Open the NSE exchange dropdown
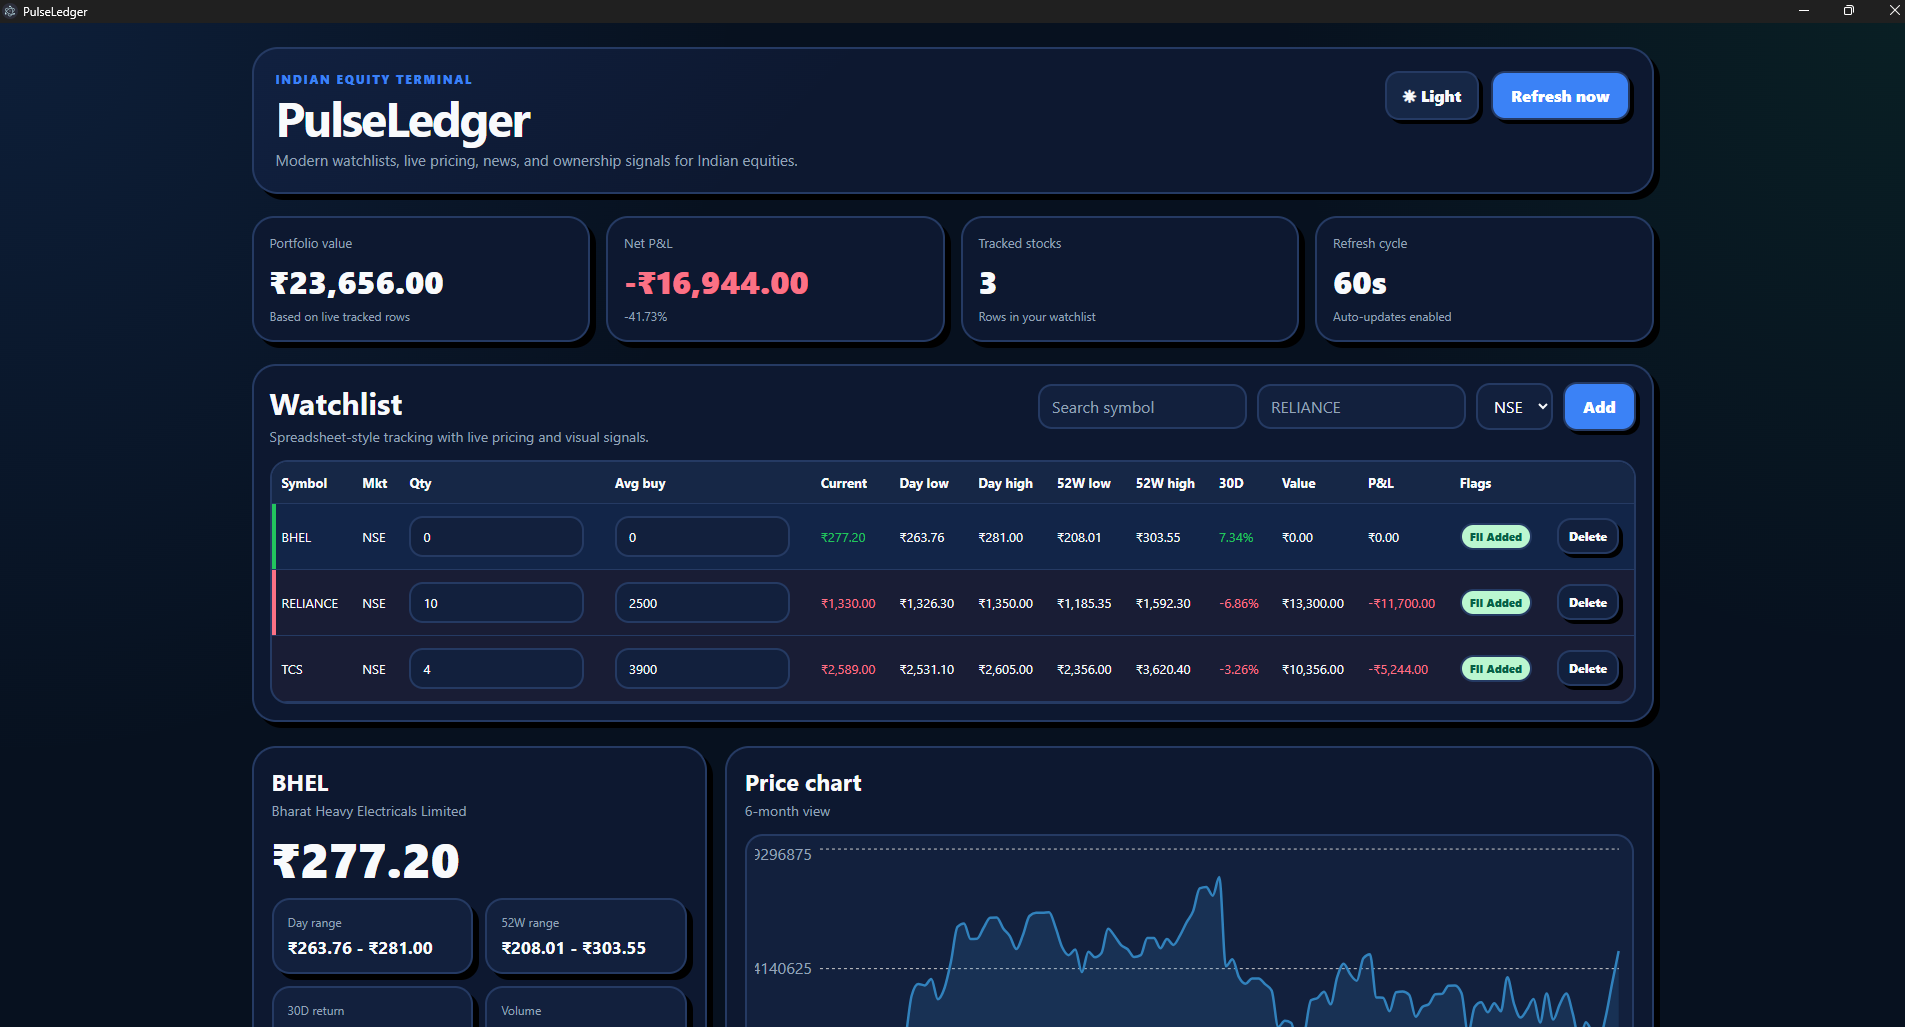1905x1027 pixels. pos(1514,407)
